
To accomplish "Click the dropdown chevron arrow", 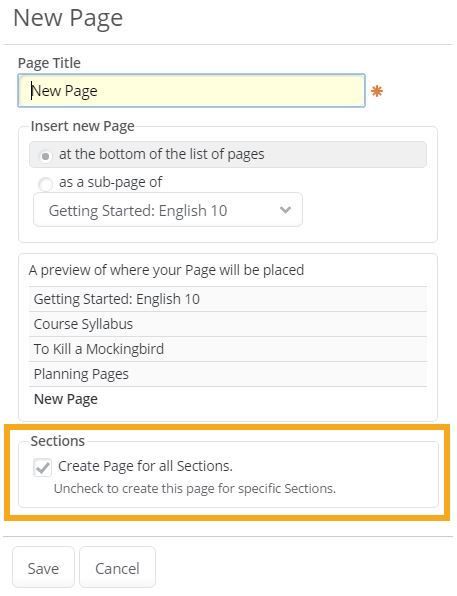I will [x=285, y=209].
